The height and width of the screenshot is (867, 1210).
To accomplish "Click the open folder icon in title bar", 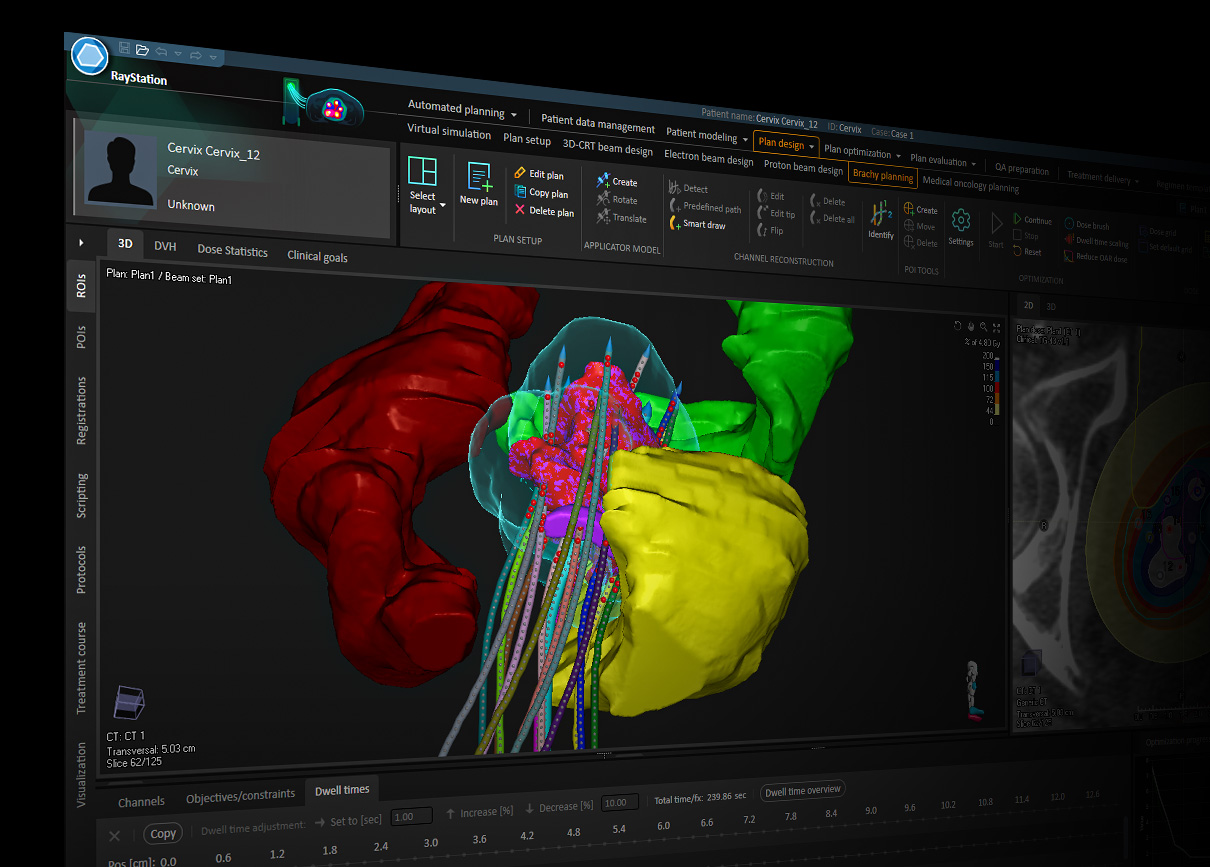I will point(142,49).
